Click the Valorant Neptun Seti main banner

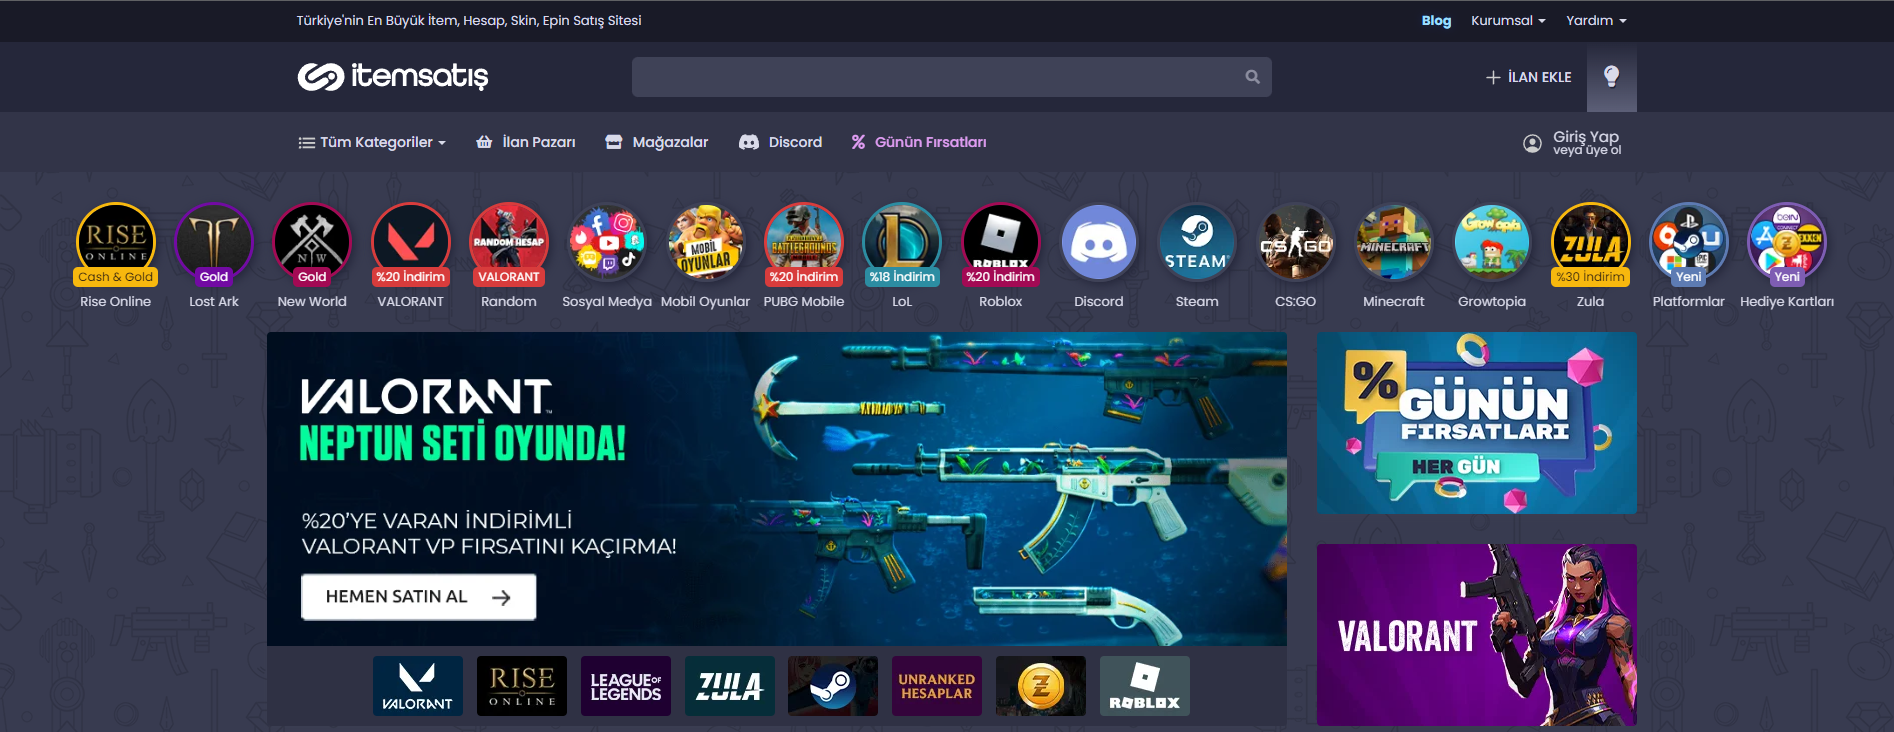click(777, 489)
